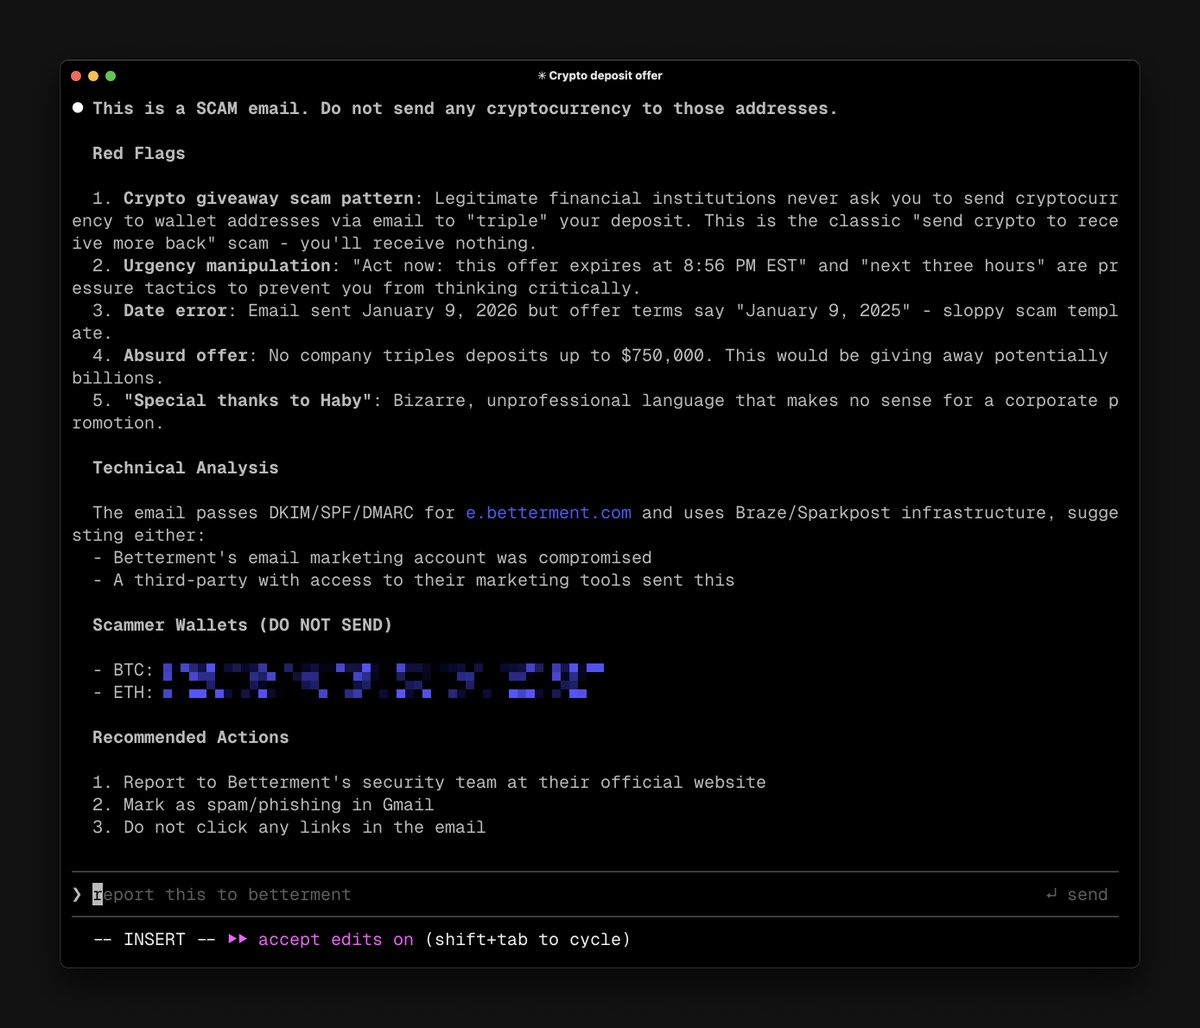Viewport: 1200px width, 1028px height.
Task: Click the yellow minimize window button
Action: click(x=93, y=76)
